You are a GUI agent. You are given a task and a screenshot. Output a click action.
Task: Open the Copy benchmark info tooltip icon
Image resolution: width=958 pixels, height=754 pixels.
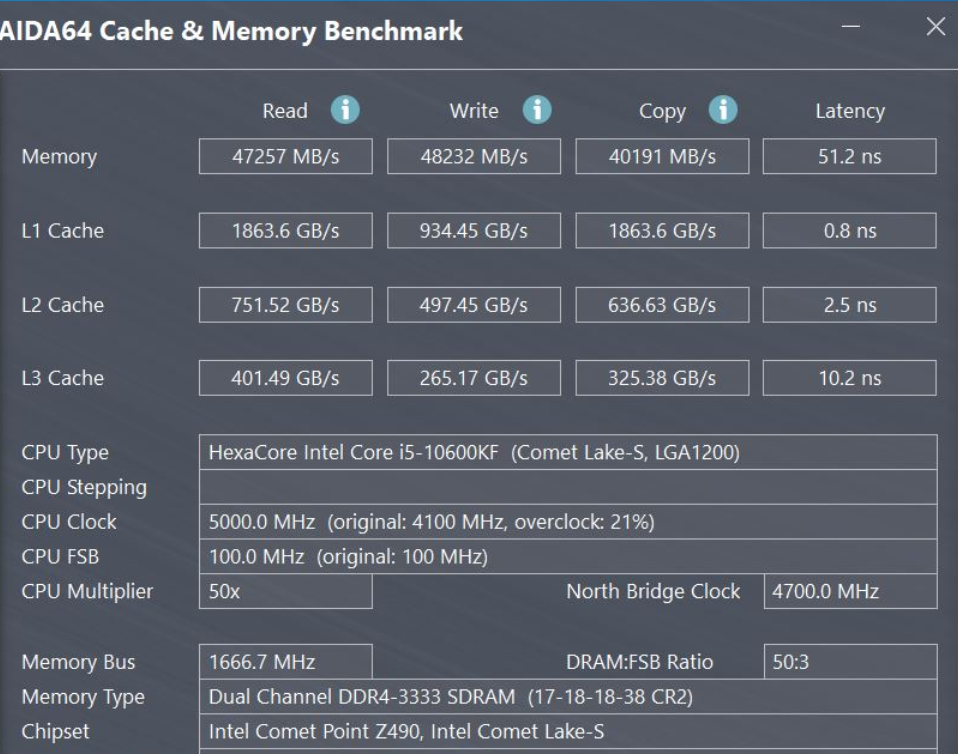722,110
